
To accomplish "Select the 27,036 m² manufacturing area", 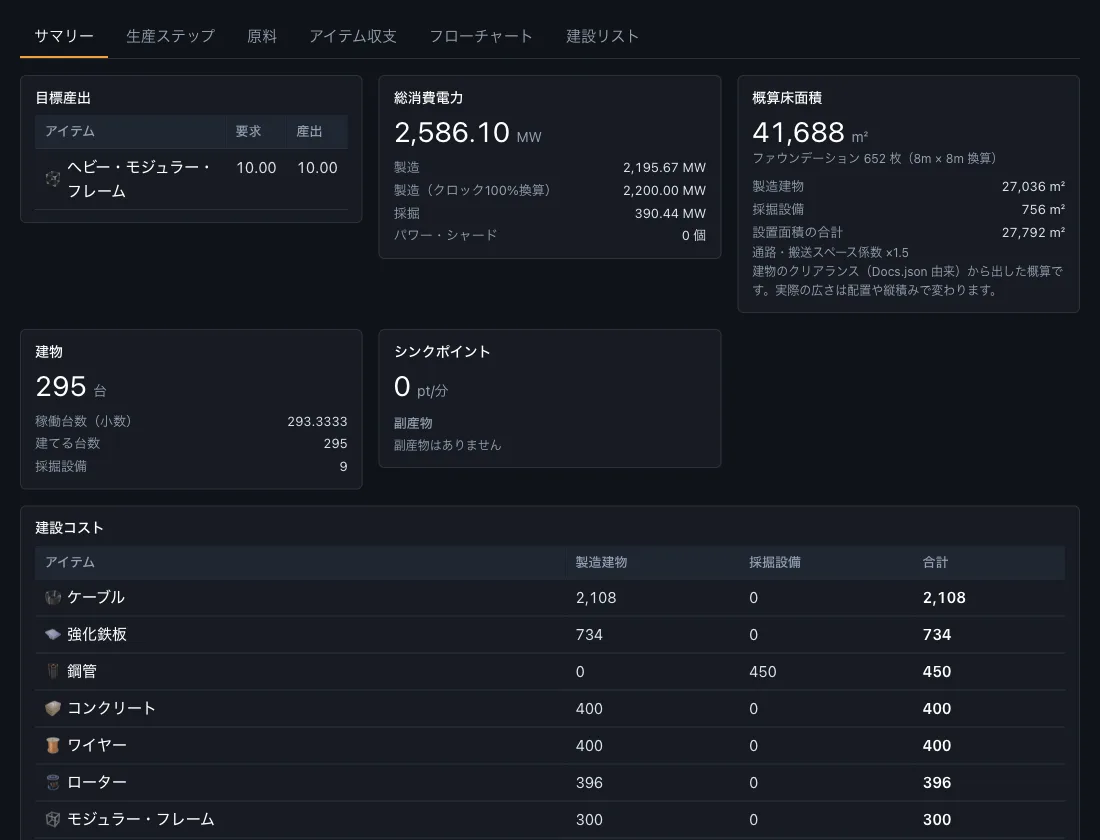I will click(1033, 187).
